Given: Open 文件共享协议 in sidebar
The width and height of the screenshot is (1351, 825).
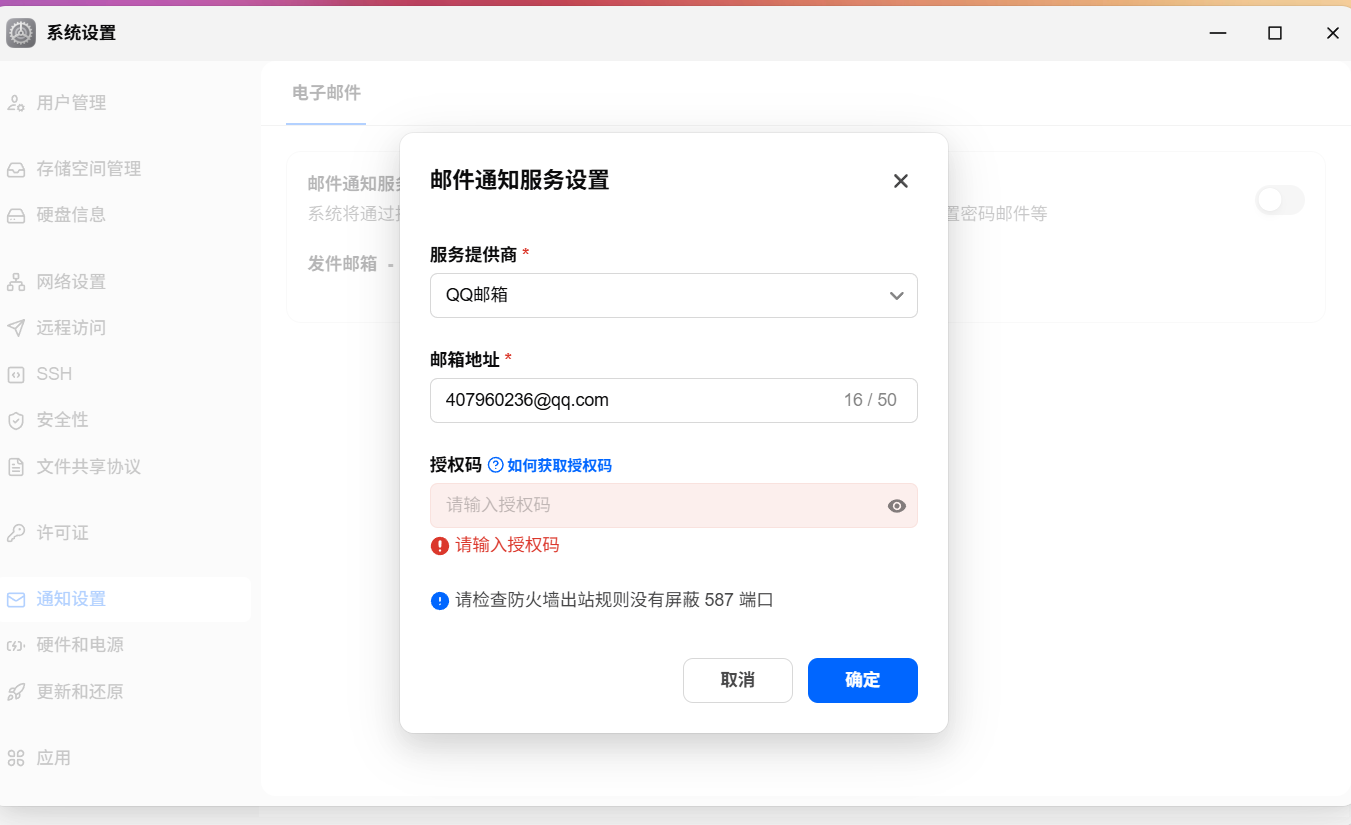Looking at the screenshot, I should 126,467.
